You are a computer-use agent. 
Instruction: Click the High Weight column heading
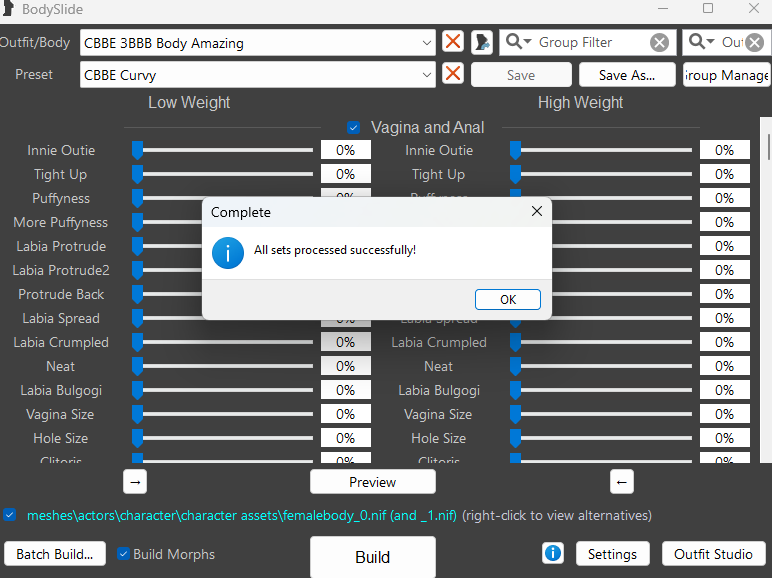tap(580, 102)
